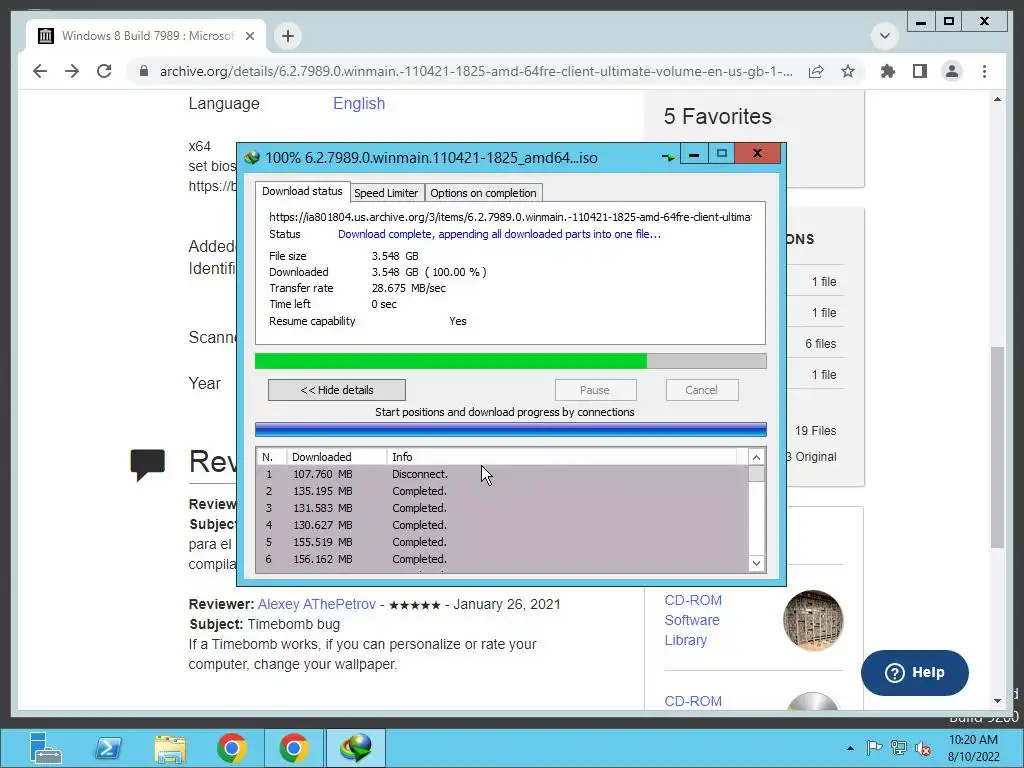Open PowerShell from taskbar
The height and width of the screenshot is (768, 1024).
pos(108,748)
